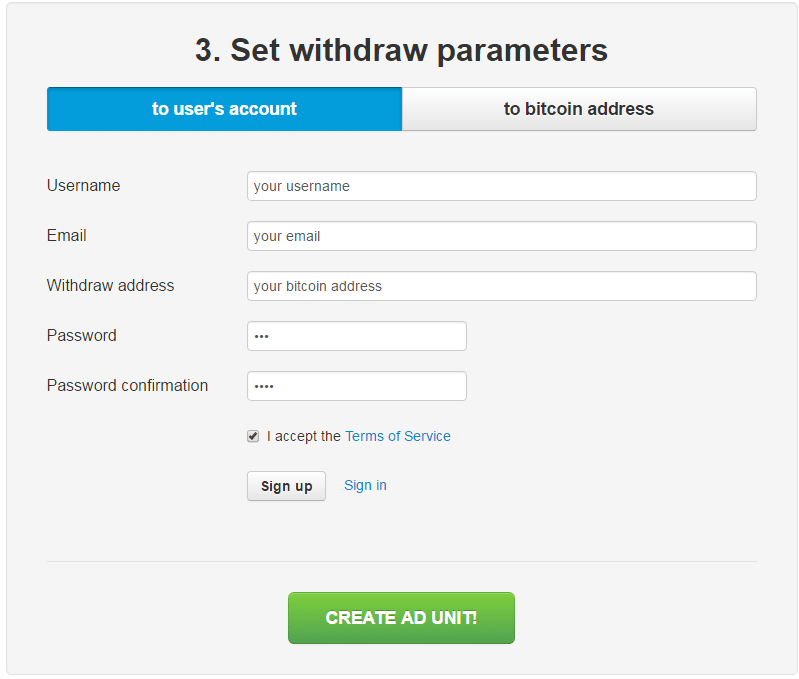Screen dimensions: 799x679
Task: Click the Password confirmation label
Action: [127, 386]
